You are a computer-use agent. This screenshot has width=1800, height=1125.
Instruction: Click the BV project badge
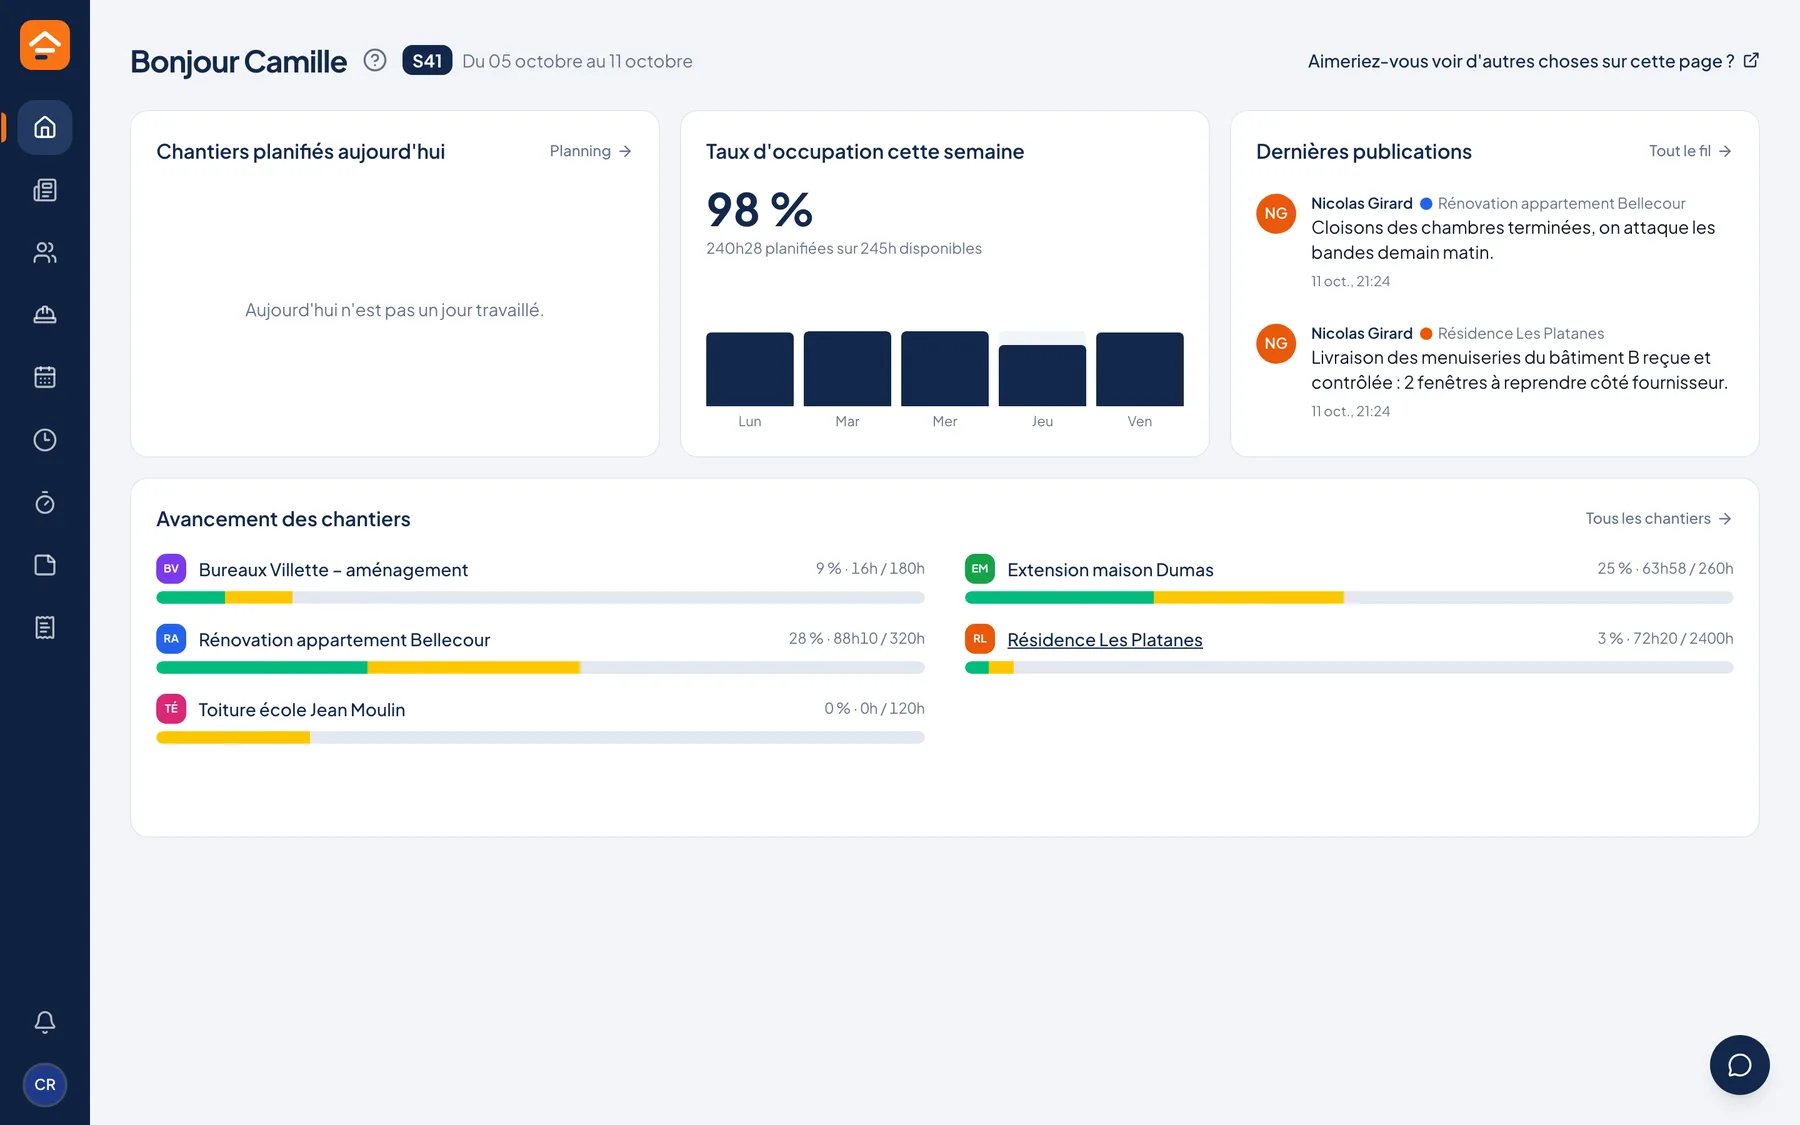tap(171, 569)
